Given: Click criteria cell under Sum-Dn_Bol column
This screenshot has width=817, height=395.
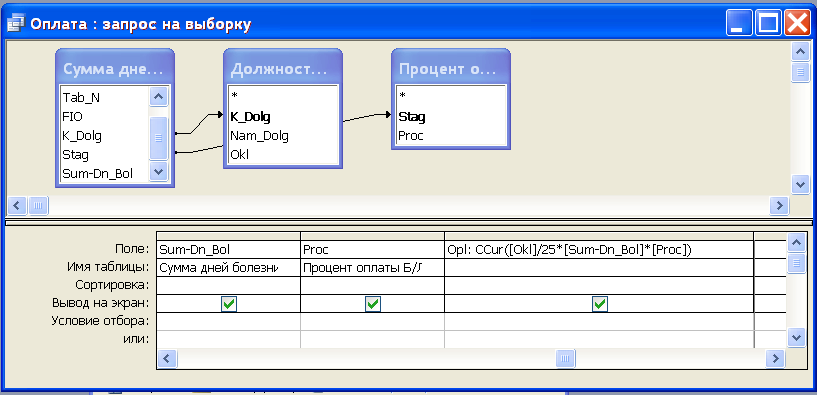Looking at the screenshot, I should 228,322.
